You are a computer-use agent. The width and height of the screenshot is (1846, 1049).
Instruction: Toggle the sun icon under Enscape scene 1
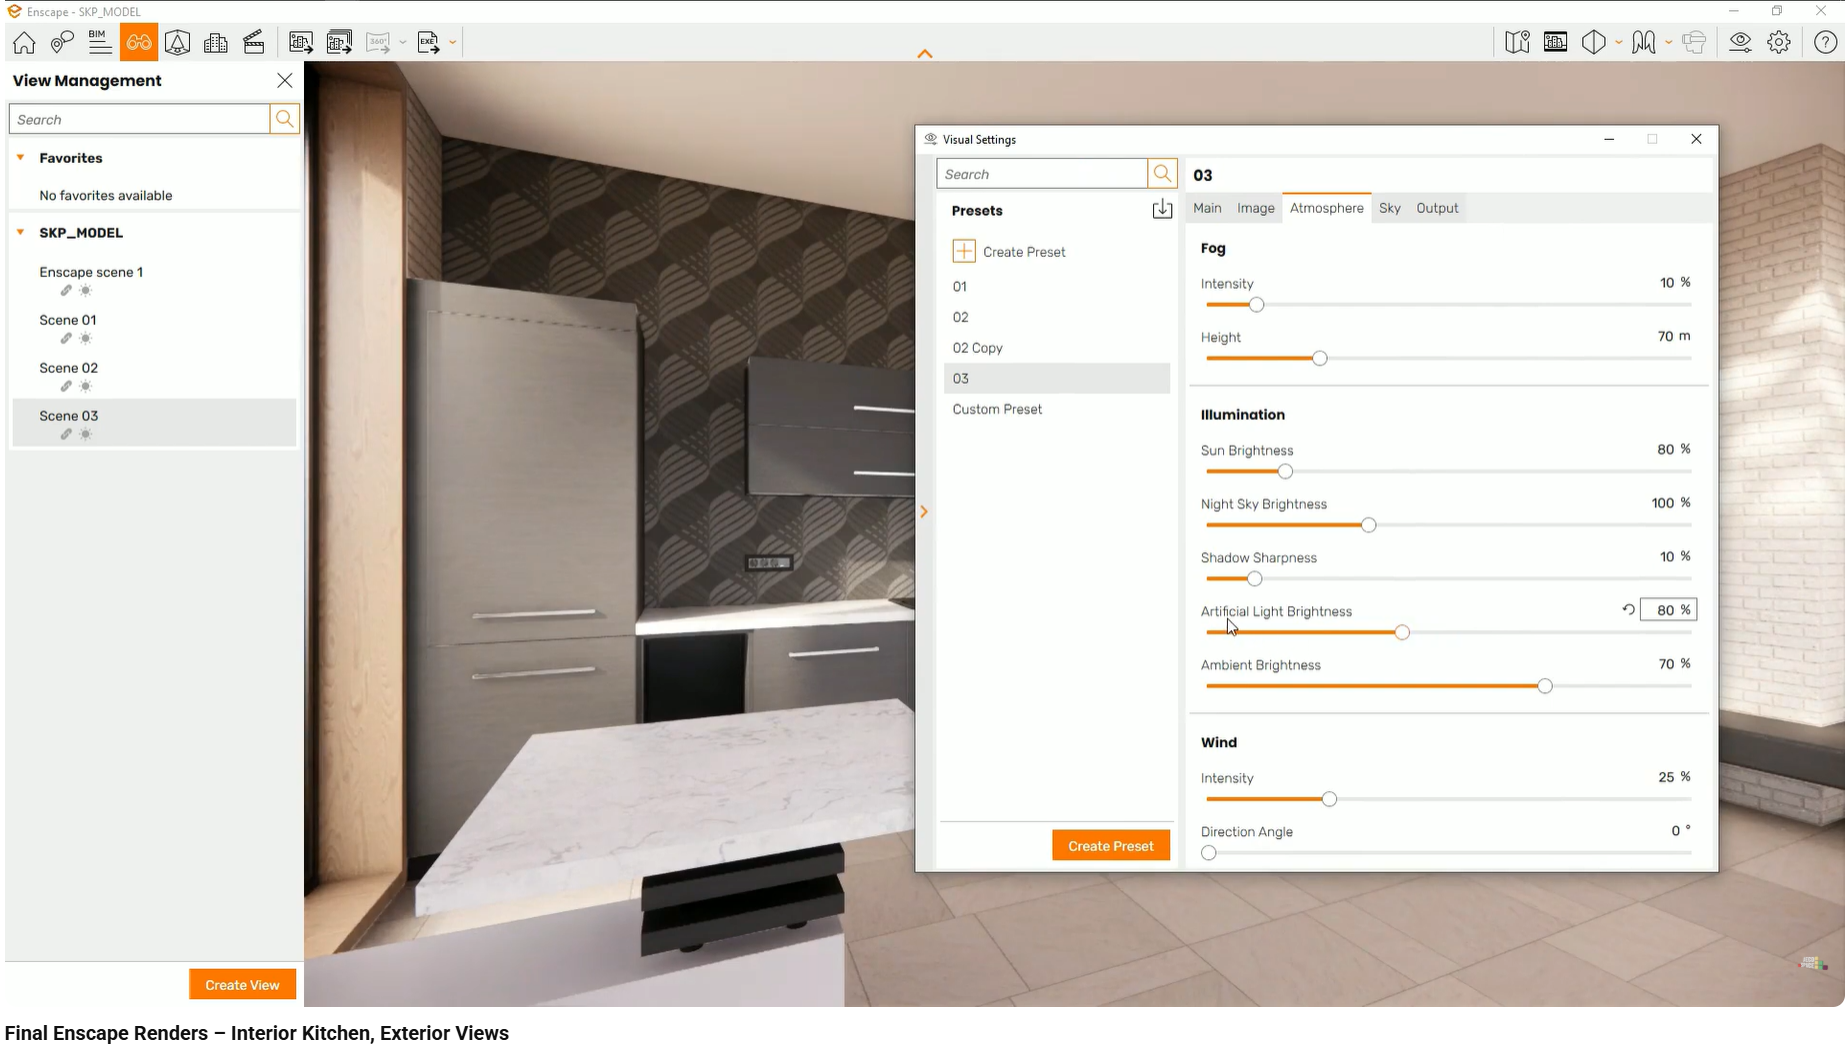[x=86, y=291]
